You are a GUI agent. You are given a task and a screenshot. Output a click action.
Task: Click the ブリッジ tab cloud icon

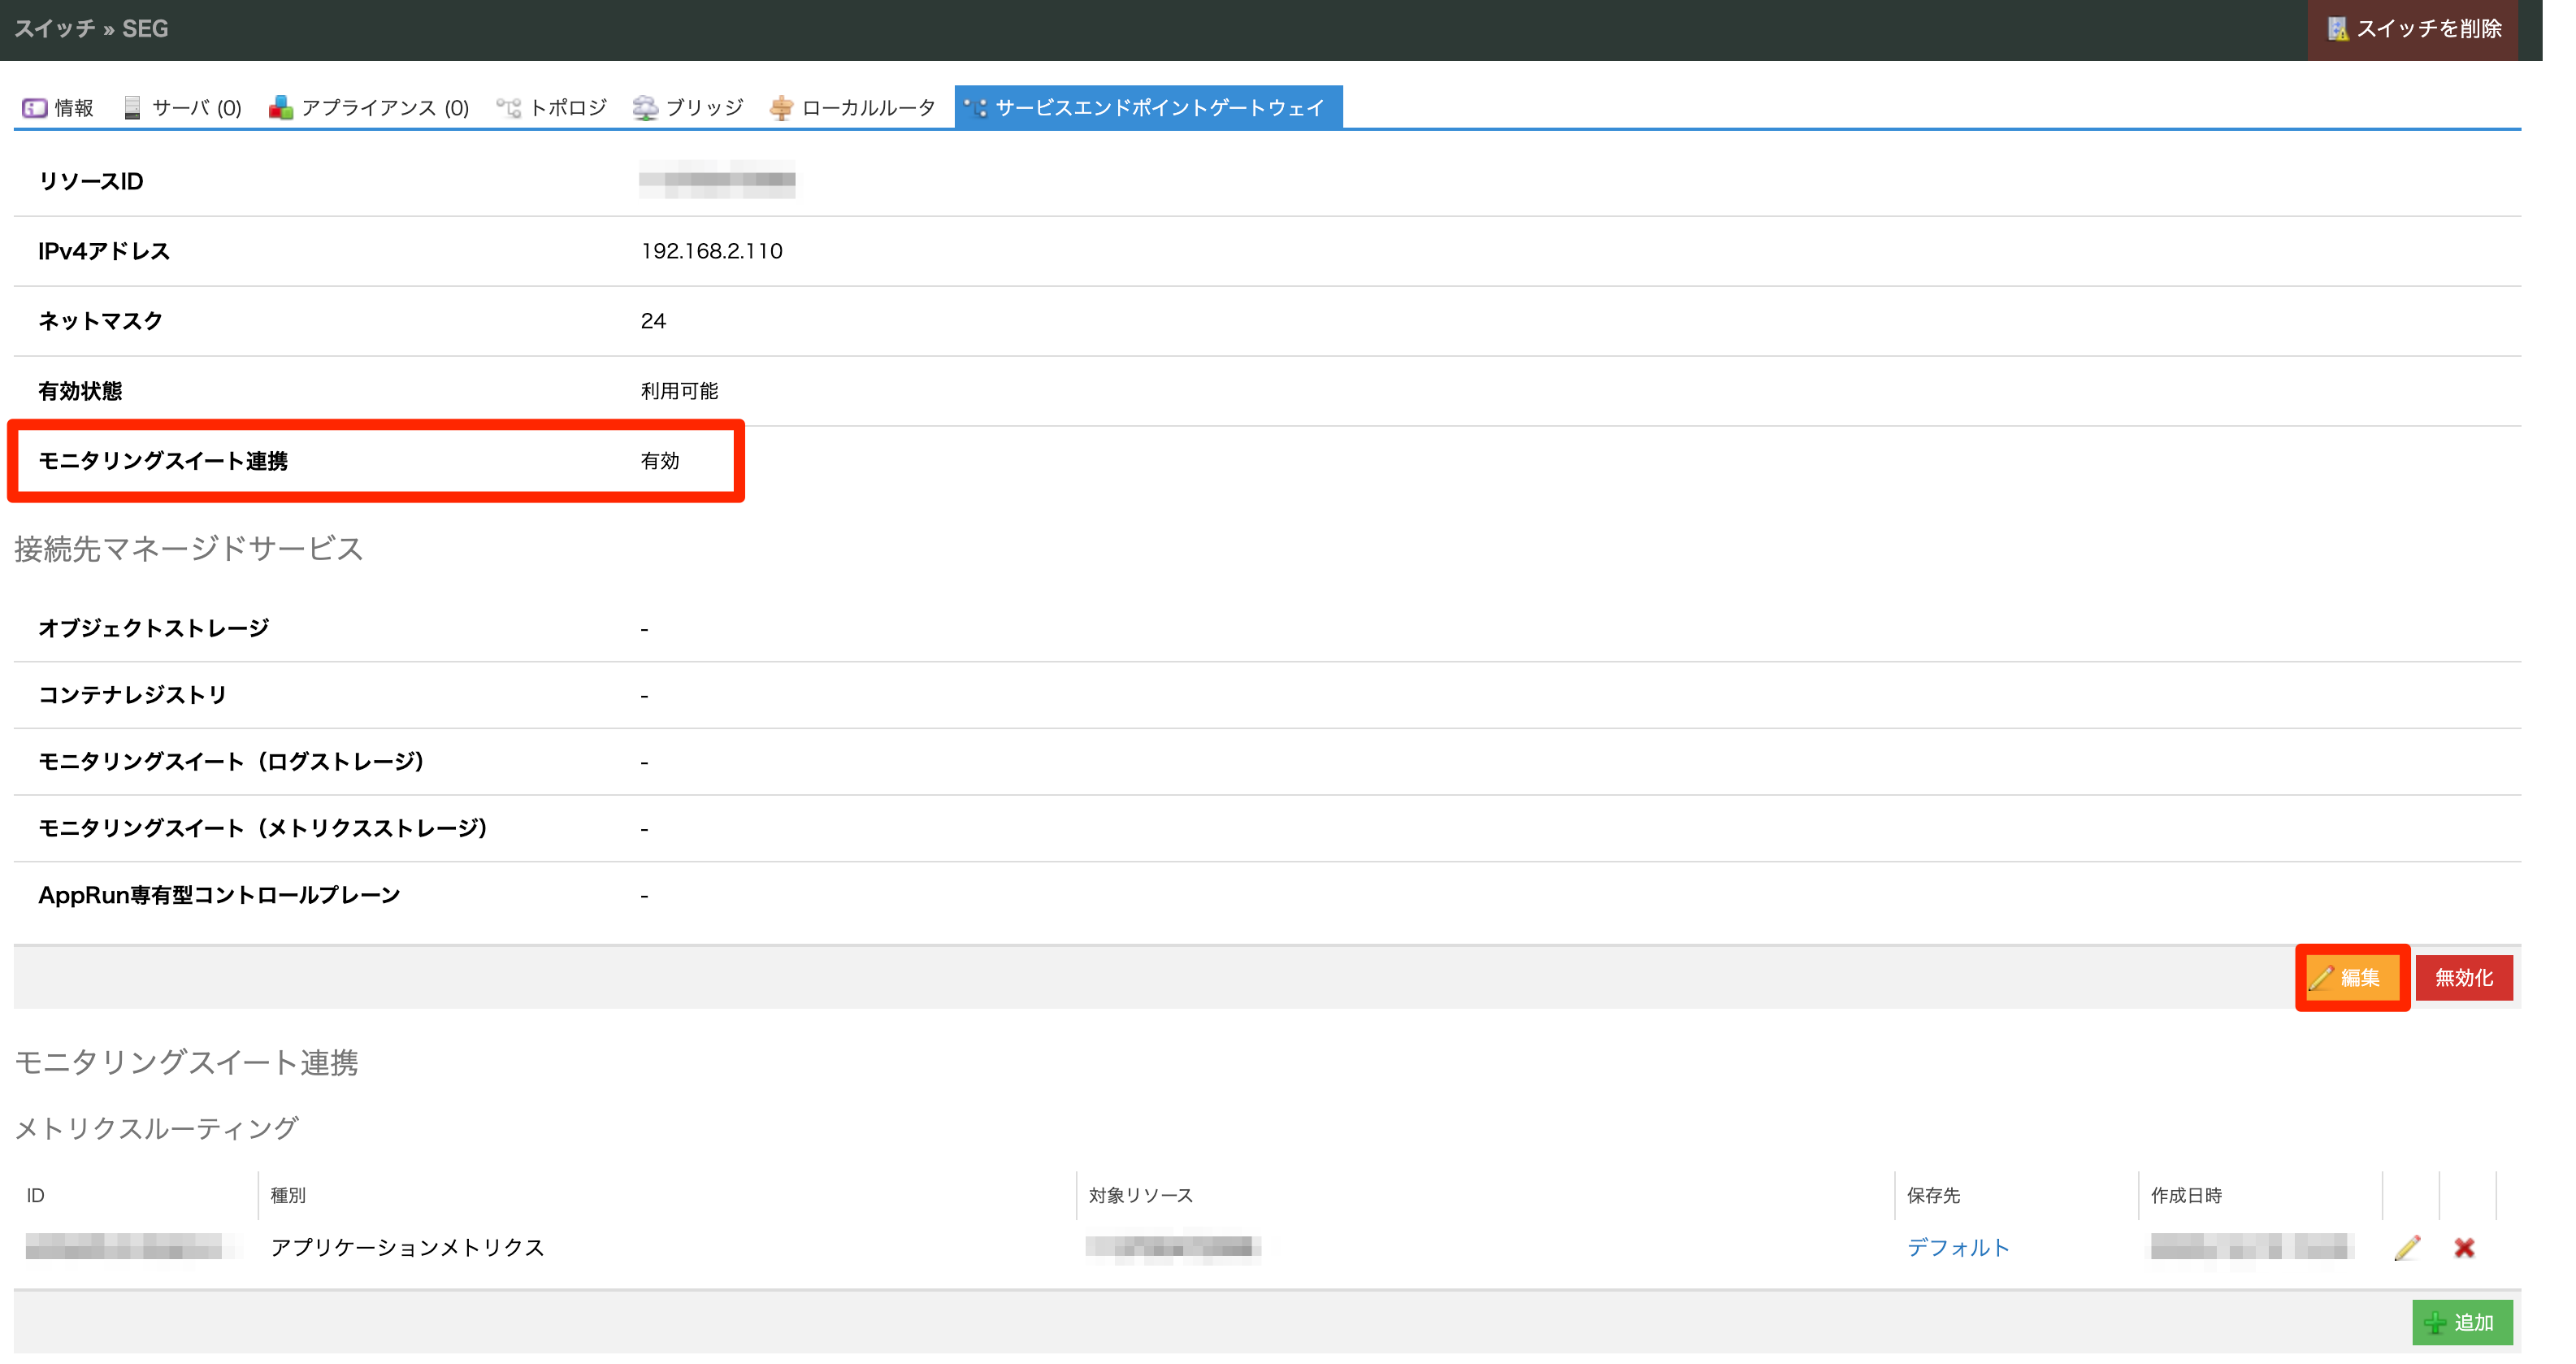645,108
